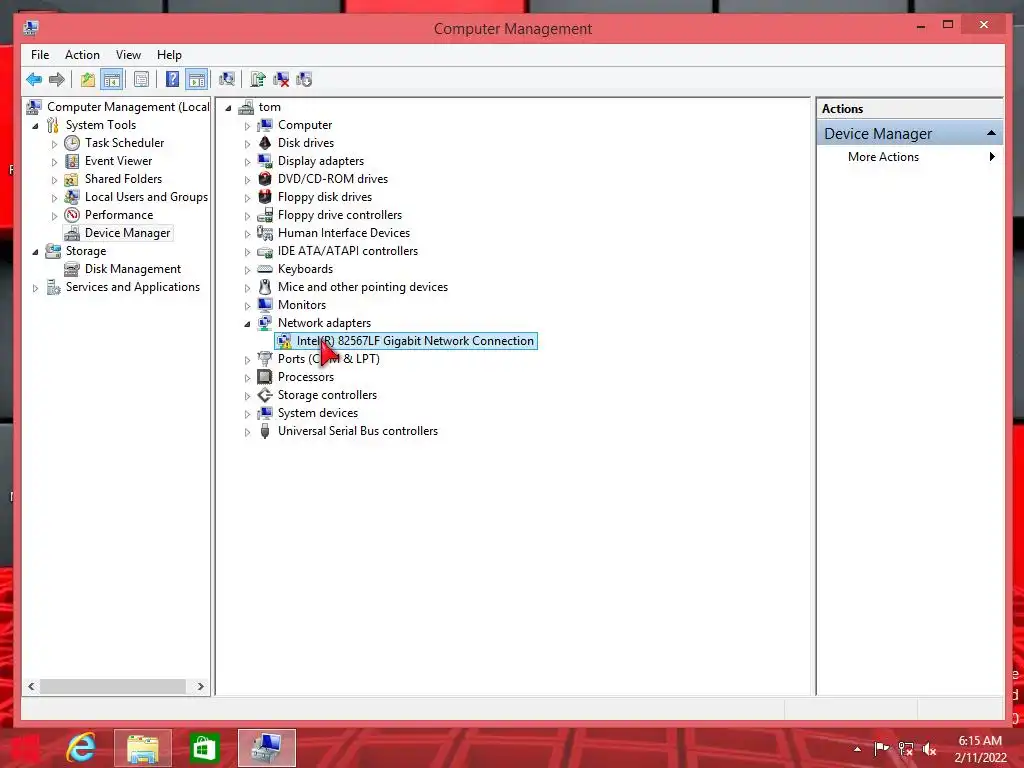Collapse the Network adapters category
1024x768 pixels.
[x=247, y=323]
